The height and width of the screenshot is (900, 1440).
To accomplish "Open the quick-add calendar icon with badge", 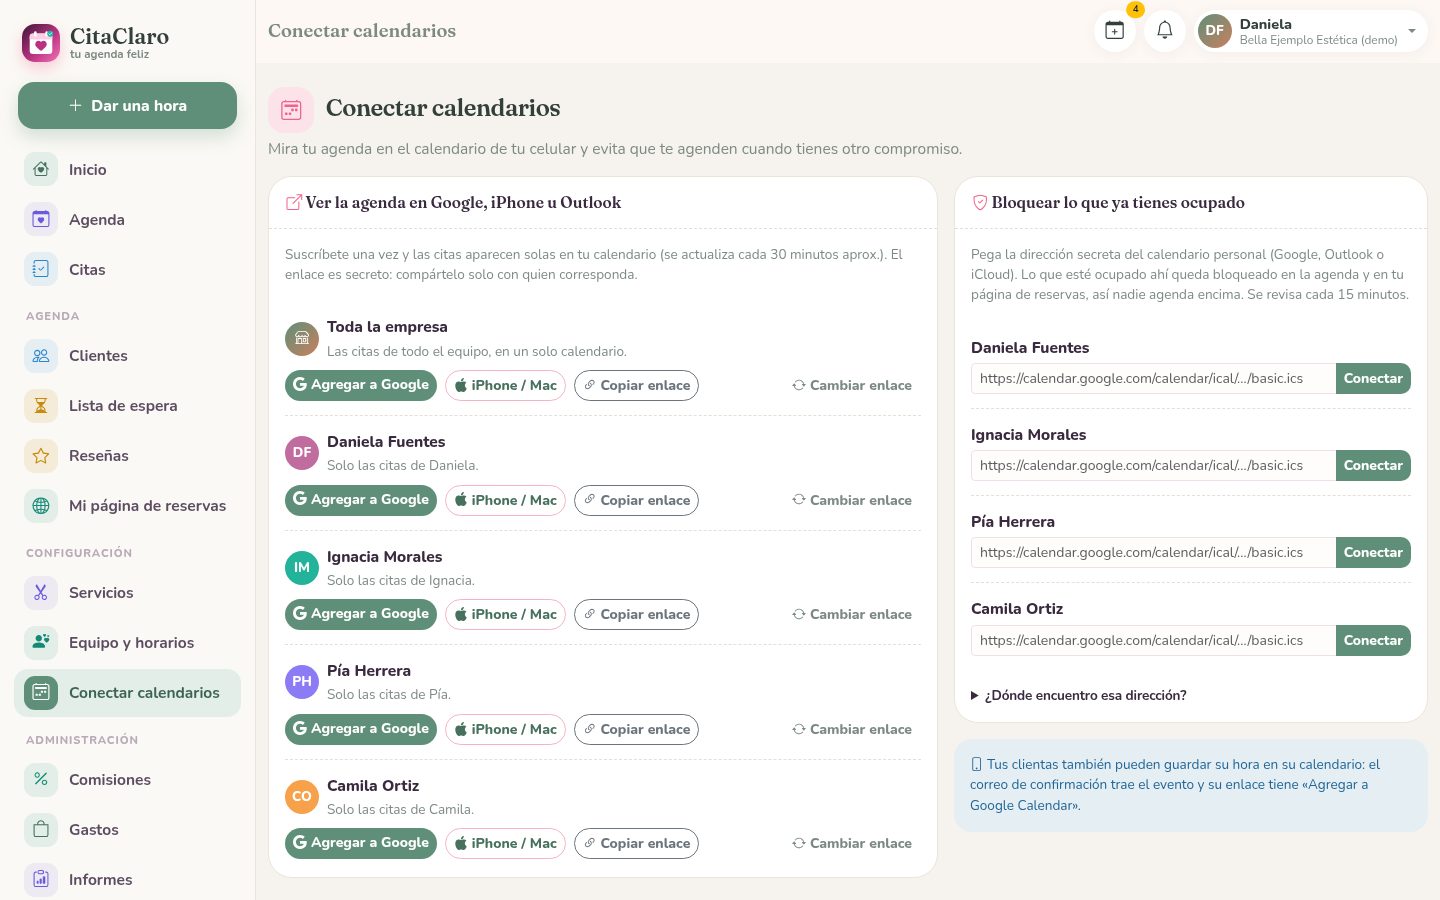I will pyautogui.click(x=1114, y=30).
